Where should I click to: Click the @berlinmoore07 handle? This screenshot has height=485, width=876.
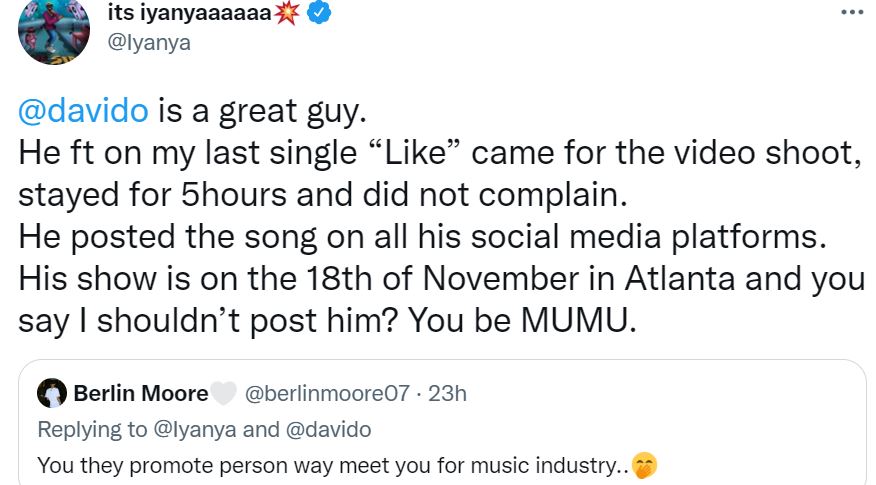tap(326, 393)
